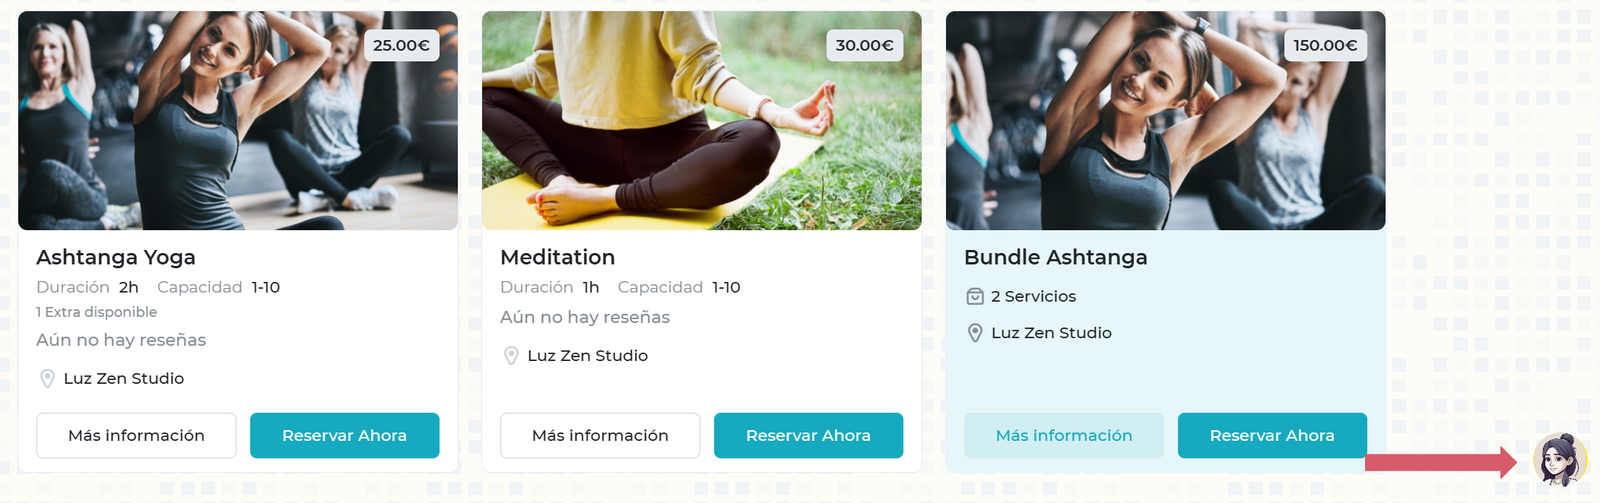Click location pin icon under Ashtanga Yoga
The width and height of the screenshot is (1600, 503).
[x=47, y=378]
